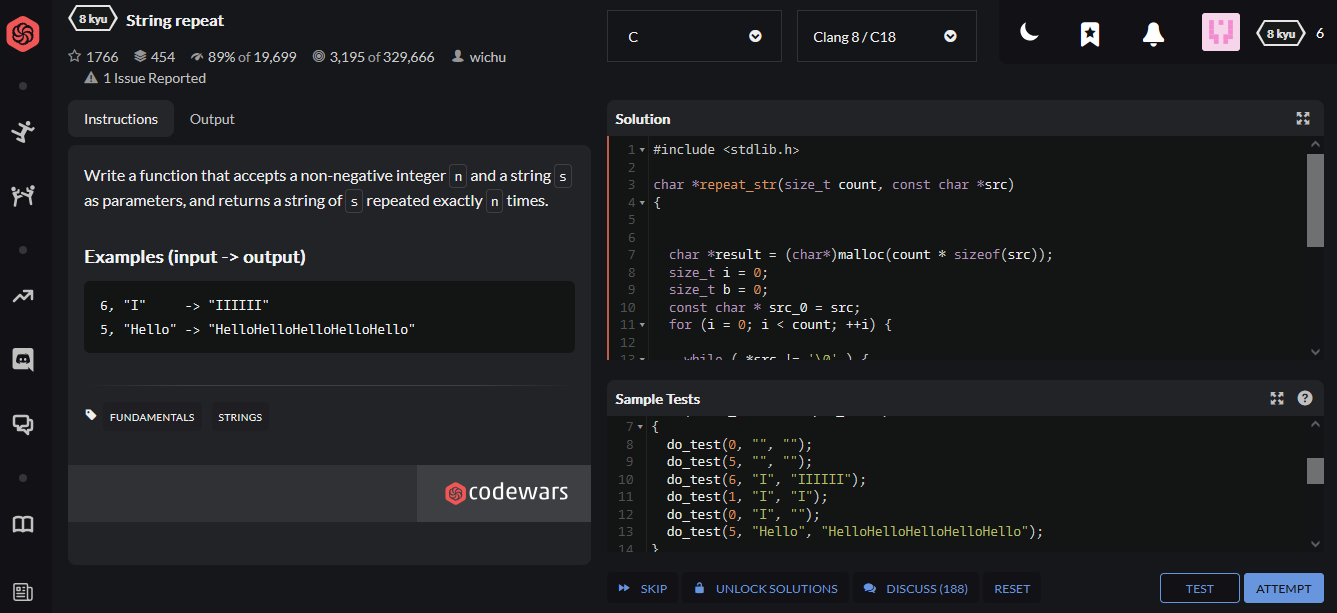This screenshot has width=1337, height=613.
Task: Open the Discord sidebar icon
Action: [22, 359]
